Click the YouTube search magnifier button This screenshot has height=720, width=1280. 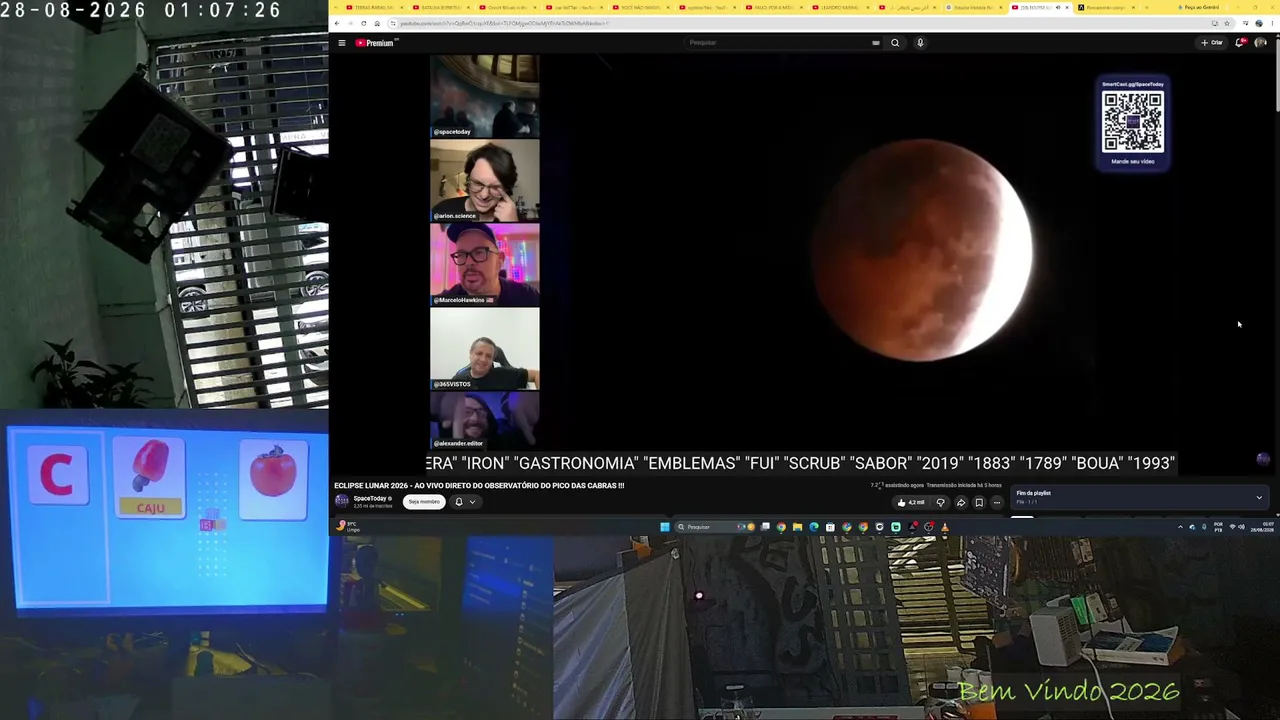(x=895, y=43)
